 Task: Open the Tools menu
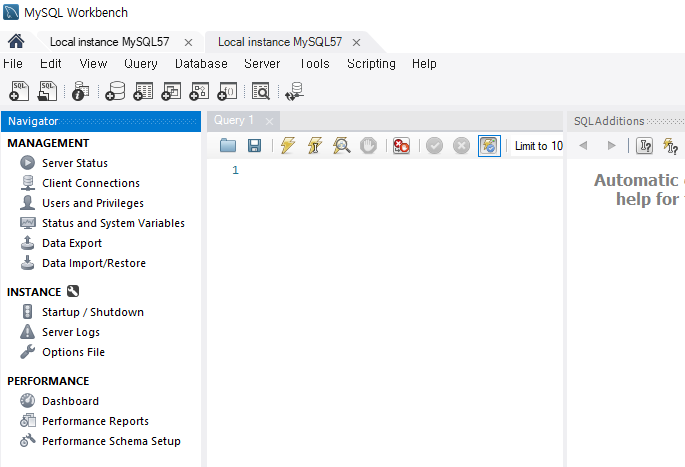click(x=315, y=64)
